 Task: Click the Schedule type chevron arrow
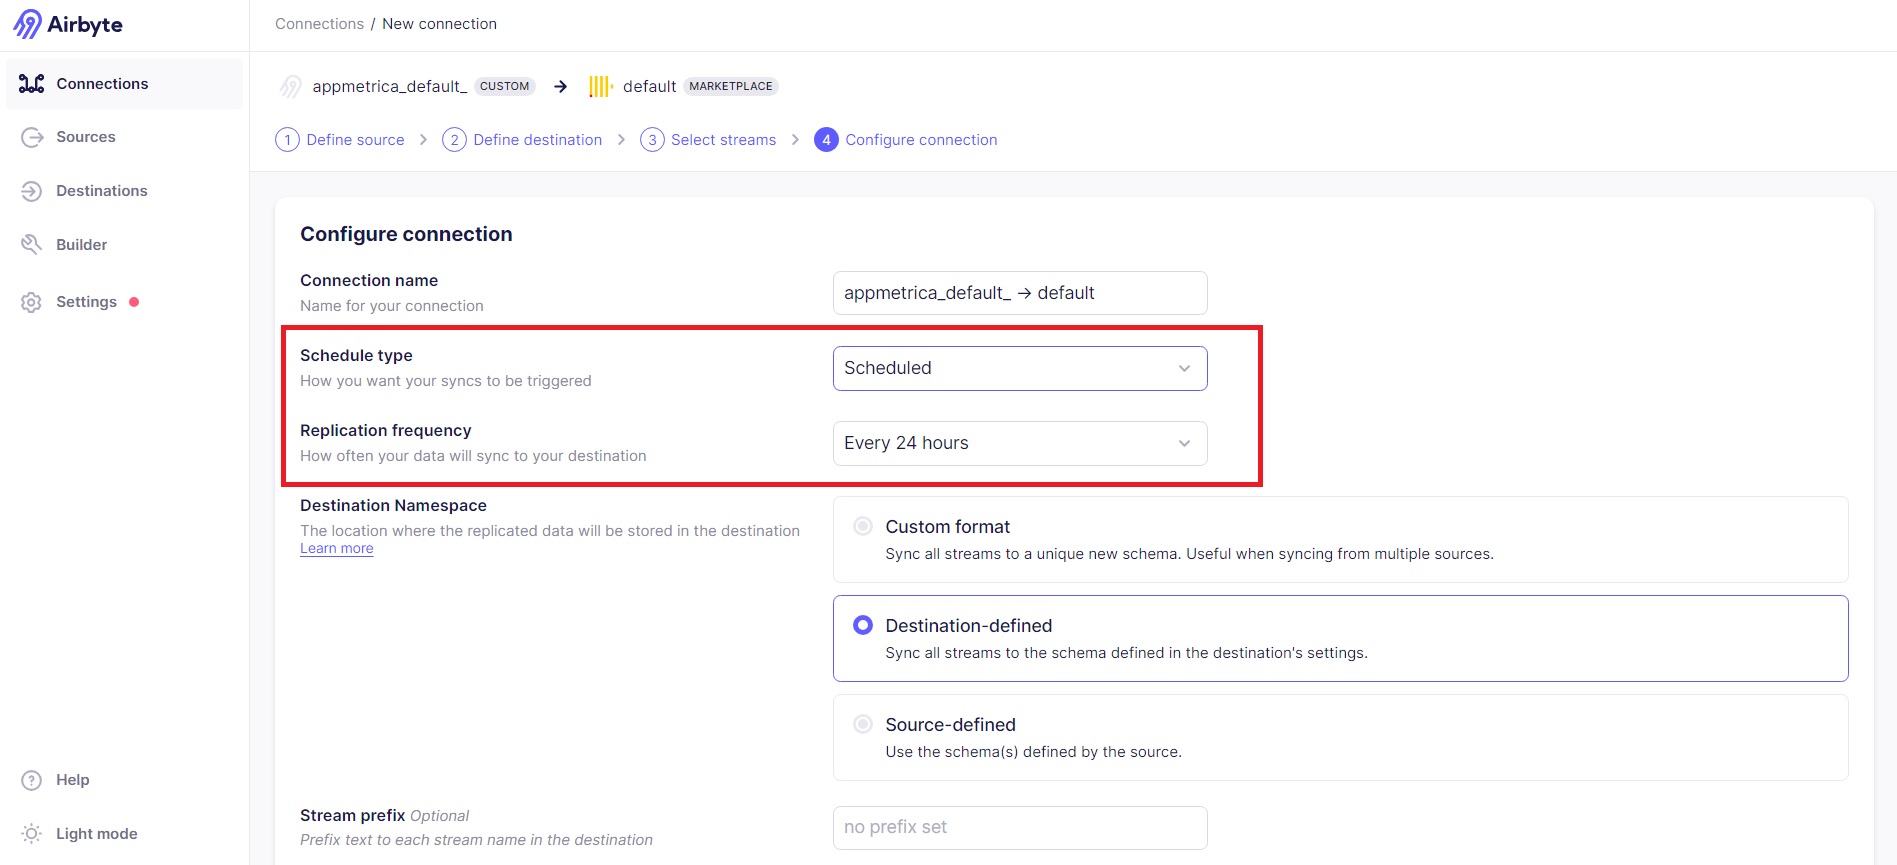(1184, 368)
